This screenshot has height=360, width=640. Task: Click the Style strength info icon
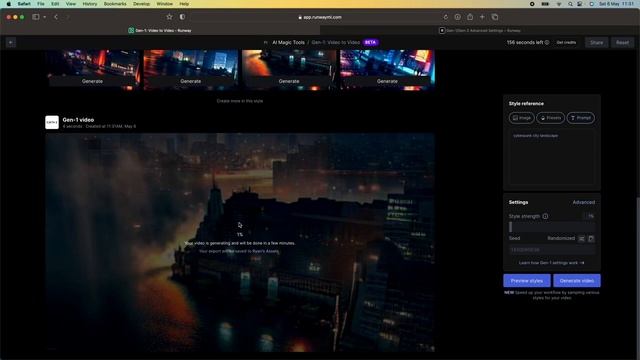545,216
